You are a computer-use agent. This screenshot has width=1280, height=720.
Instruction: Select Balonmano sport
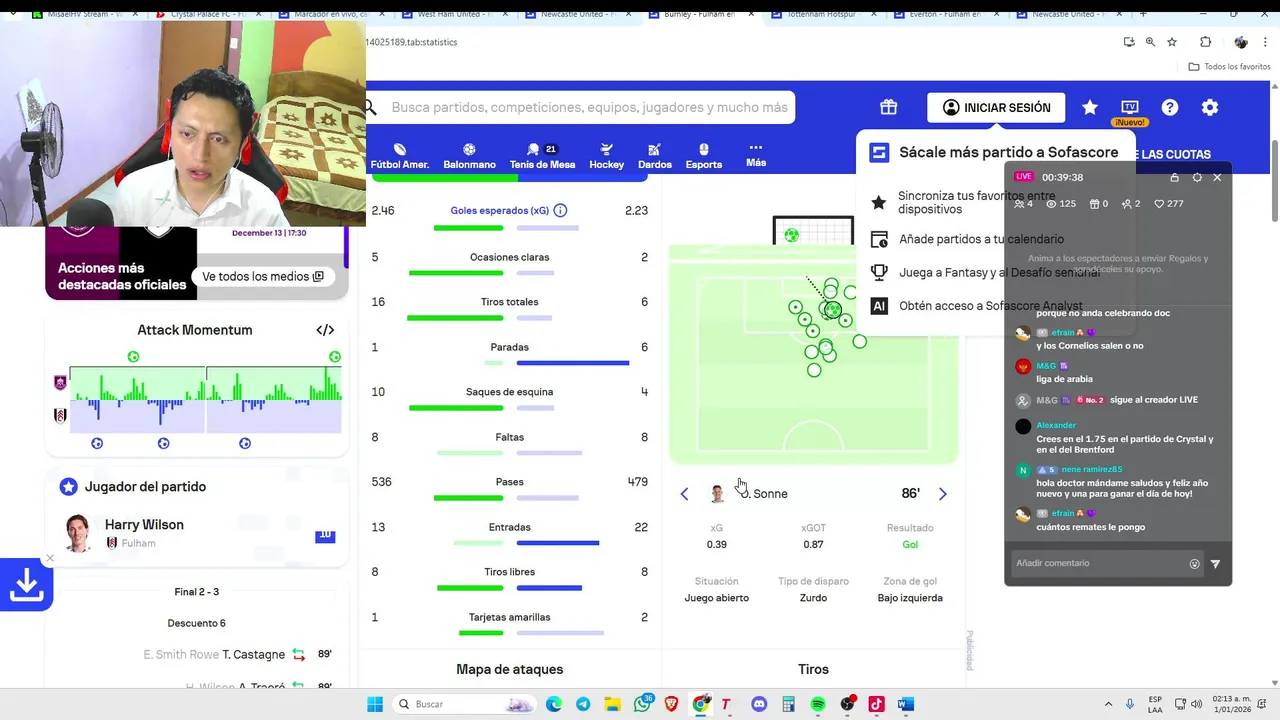(x=469, y=156)
